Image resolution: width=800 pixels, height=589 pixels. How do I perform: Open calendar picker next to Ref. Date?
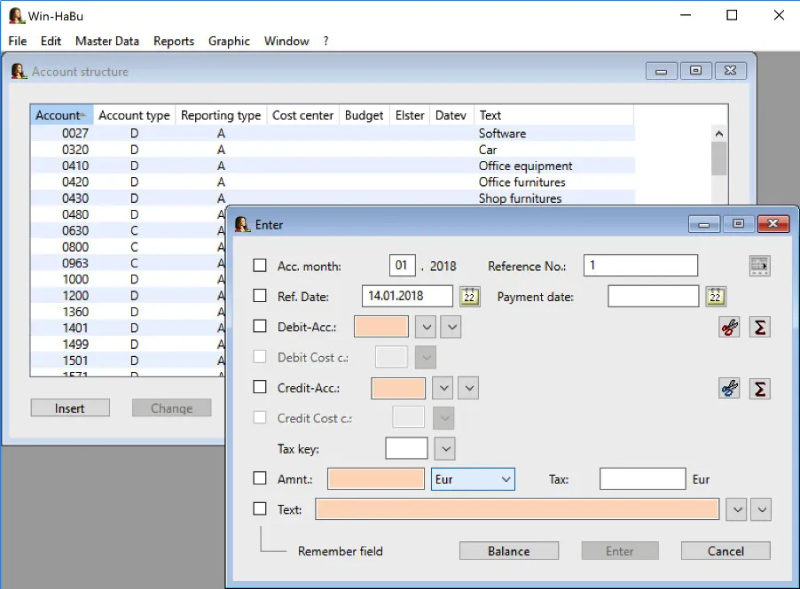pyautogui.click(x=470, y=296)
